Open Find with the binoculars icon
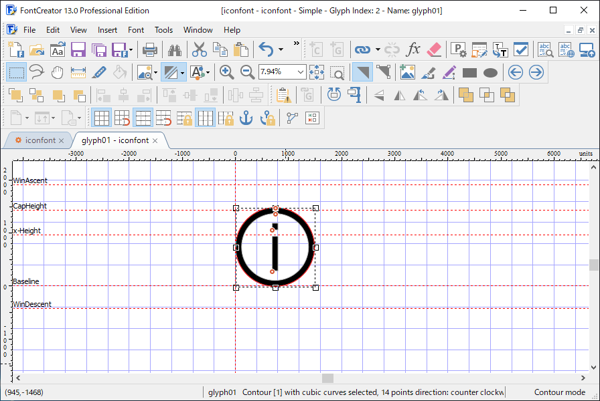The width and height of the screenshot is (600, 401). point(175,50)
